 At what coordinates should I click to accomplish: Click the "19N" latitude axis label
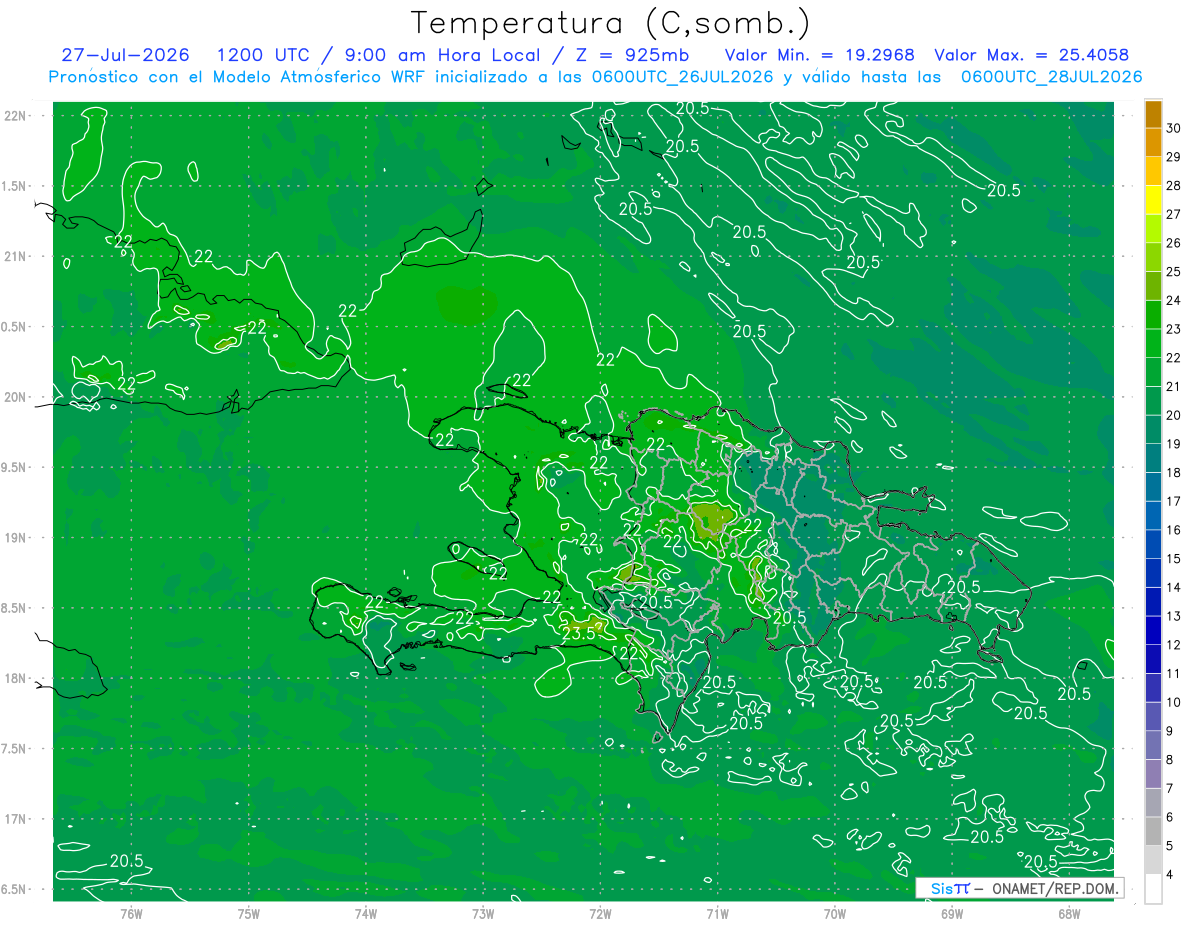[16, 538]
